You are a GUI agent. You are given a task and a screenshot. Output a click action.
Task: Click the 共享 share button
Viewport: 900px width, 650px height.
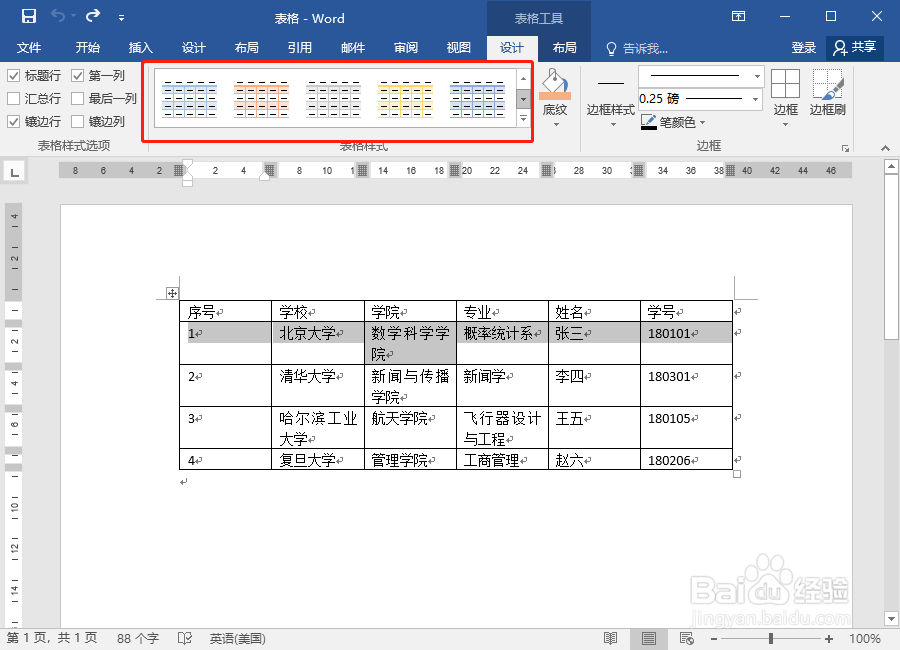pos(855,48)
